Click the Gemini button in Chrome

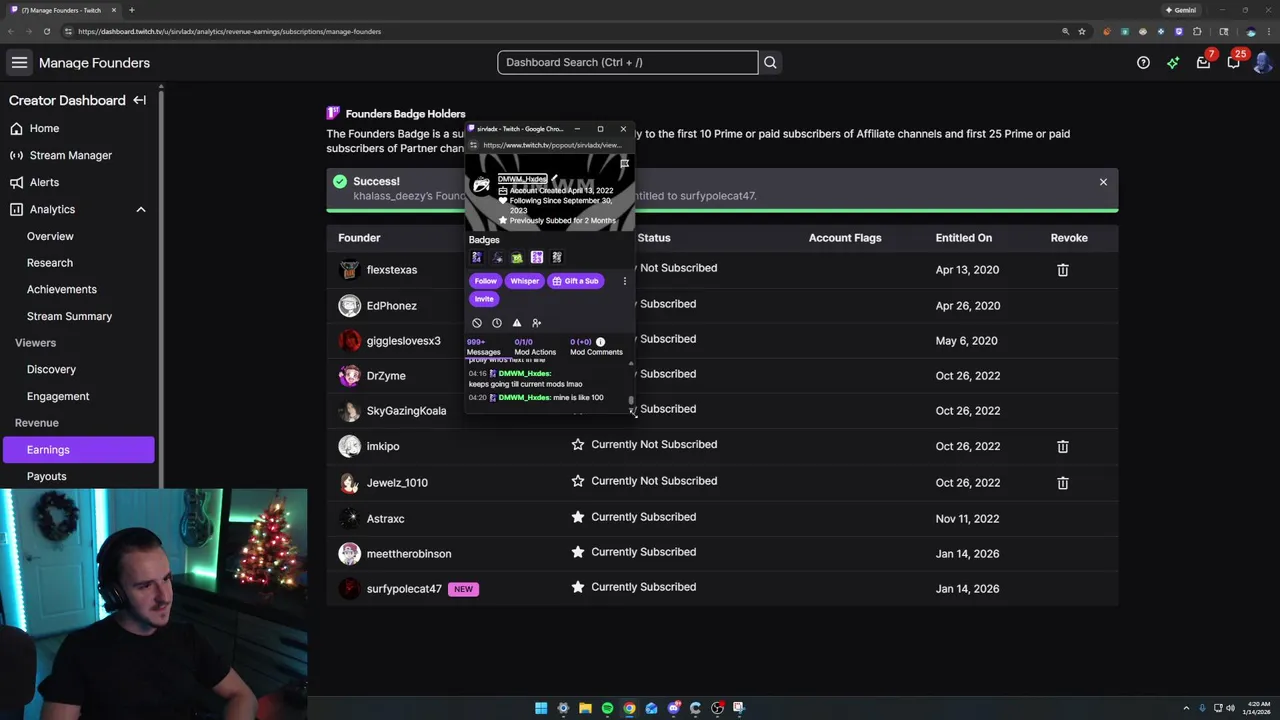tap(1181, 10)
